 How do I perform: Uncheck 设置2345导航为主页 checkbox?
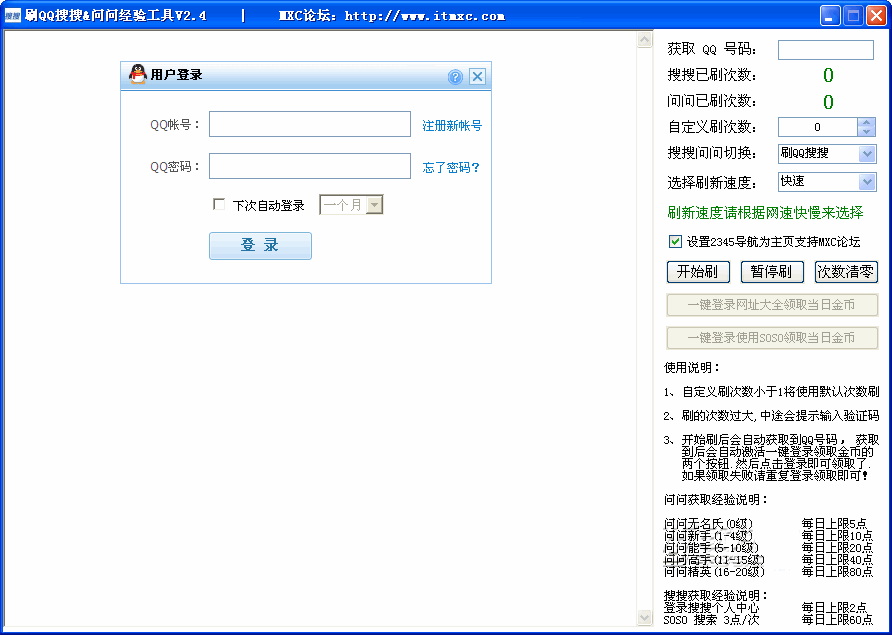click(675, 241)
